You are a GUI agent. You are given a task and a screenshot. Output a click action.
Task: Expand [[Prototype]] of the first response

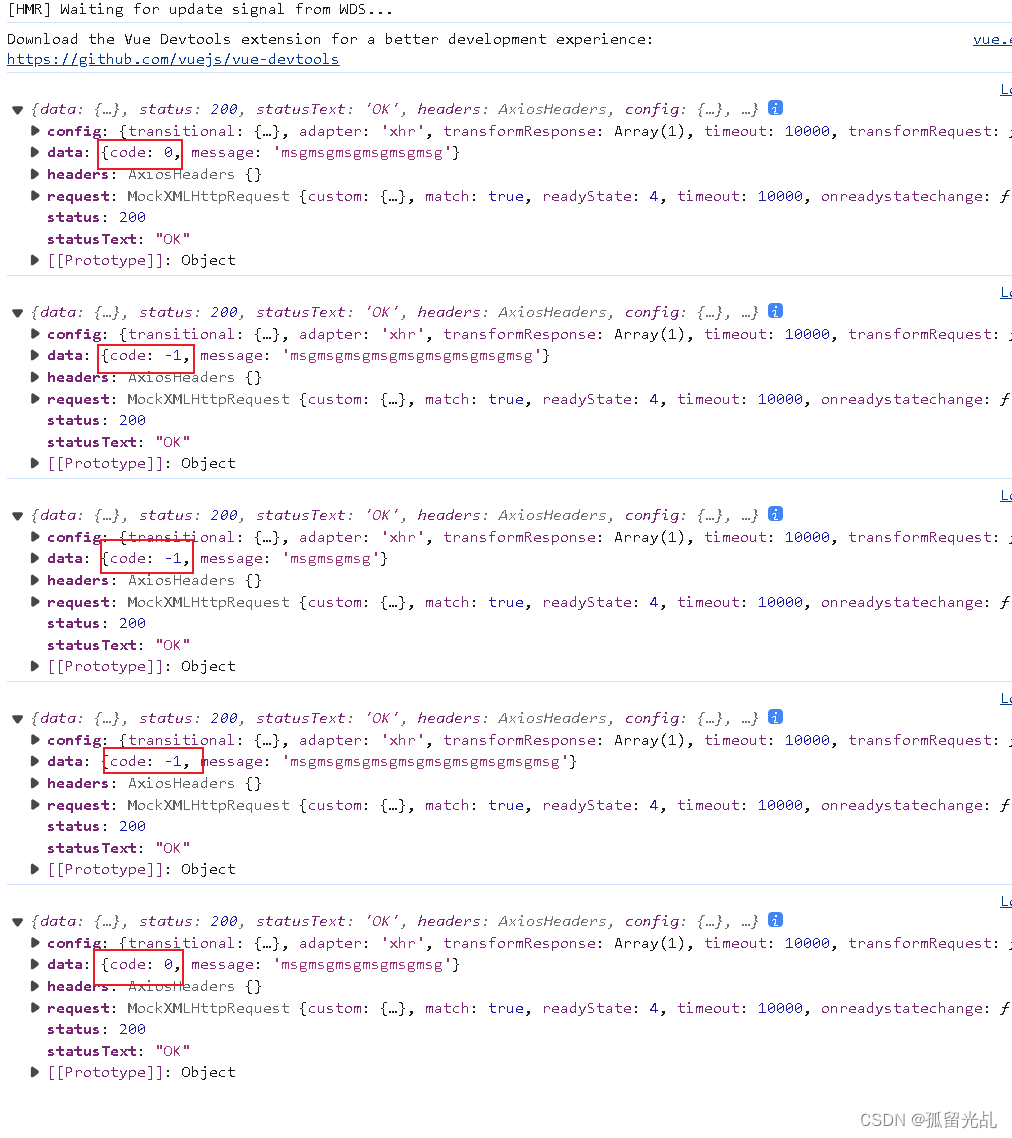[34, 260]
